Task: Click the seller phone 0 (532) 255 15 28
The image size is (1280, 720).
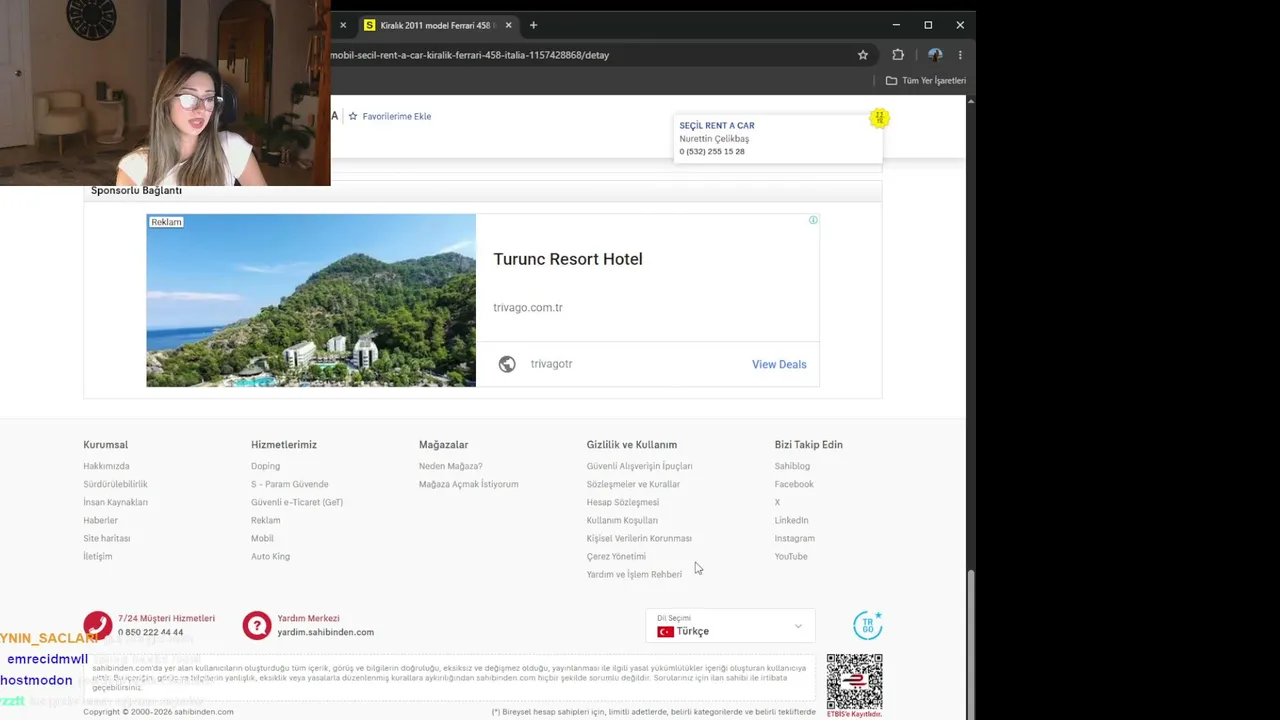Action: point(712,152)
